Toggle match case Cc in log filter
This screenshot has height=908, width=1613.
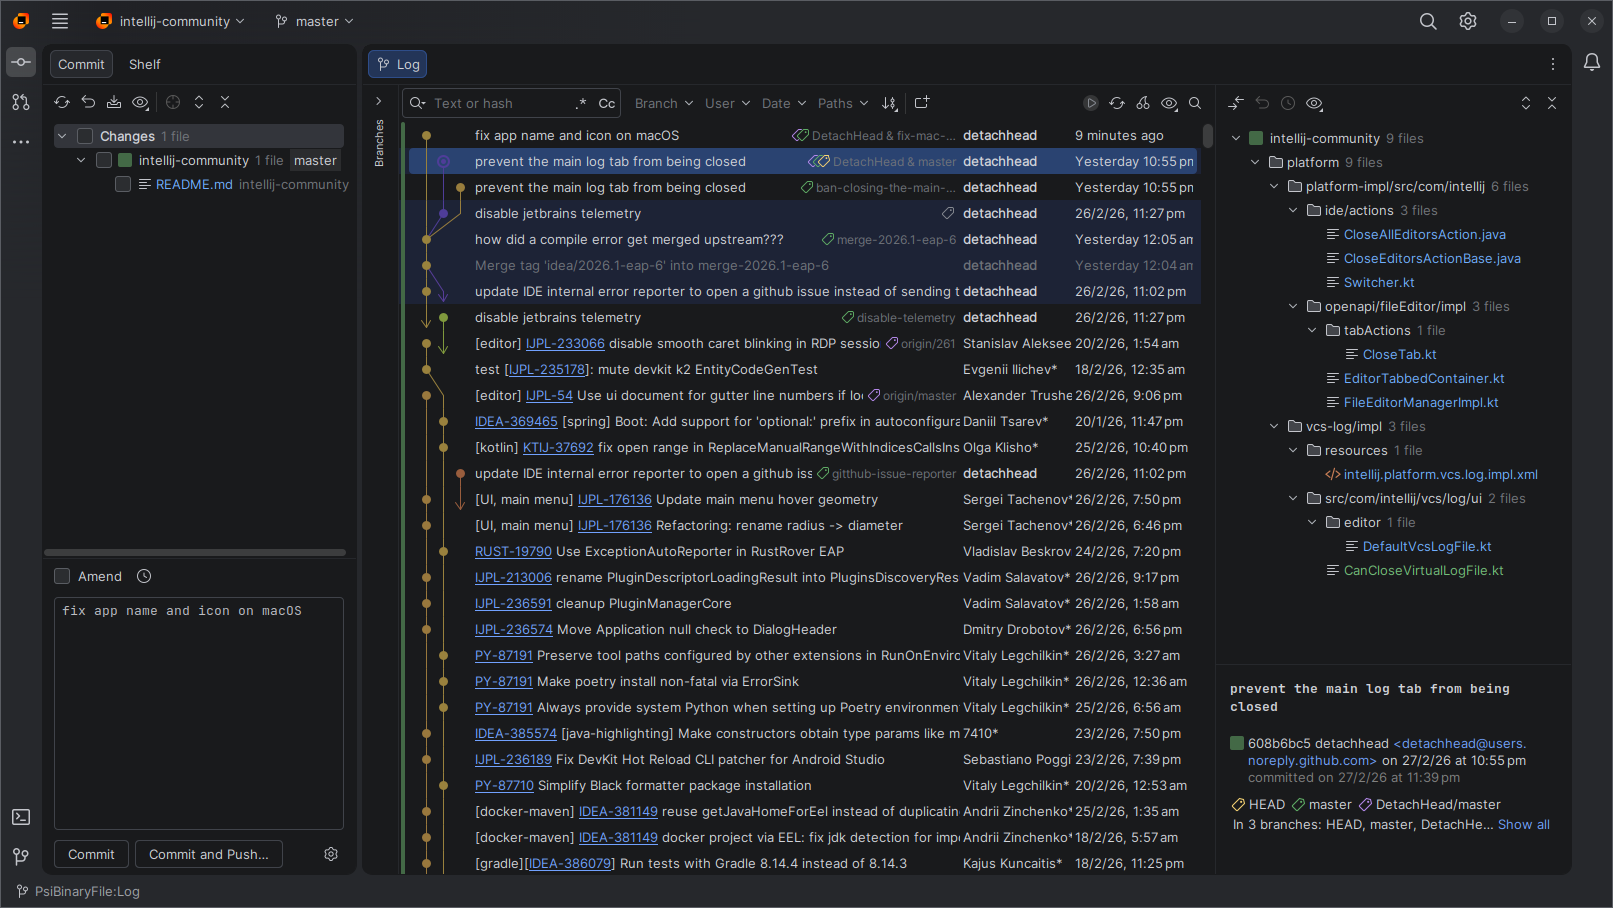point(607,103)
